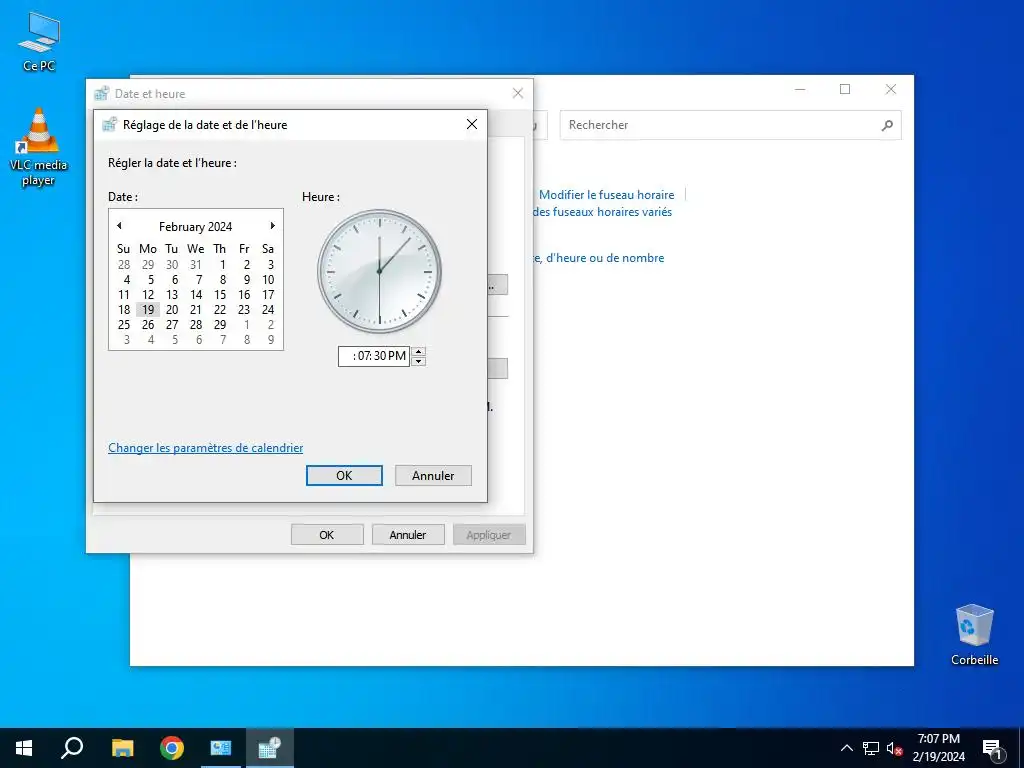Open muted volume tray icon
This screenshot has width=1024, height=768.
(894, 748)
